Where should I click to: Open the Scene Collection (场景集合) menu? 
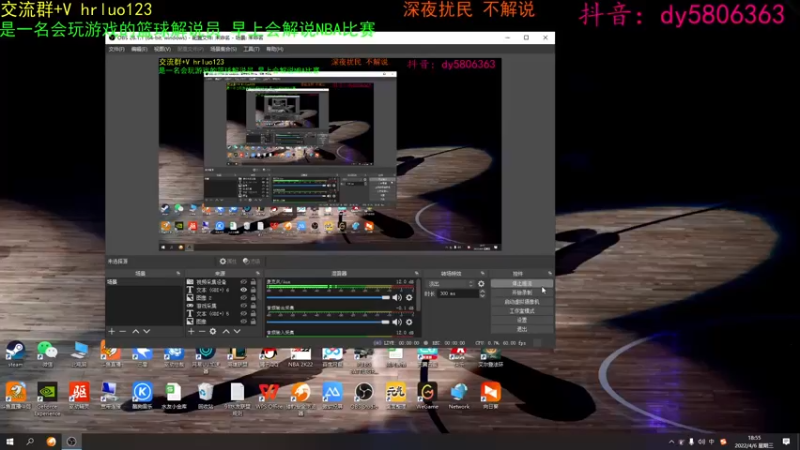223,49
